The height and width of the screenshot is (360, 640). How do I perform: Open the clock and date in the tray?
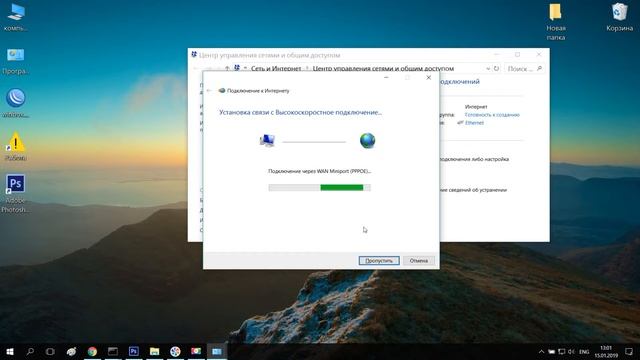pos(606,351)
